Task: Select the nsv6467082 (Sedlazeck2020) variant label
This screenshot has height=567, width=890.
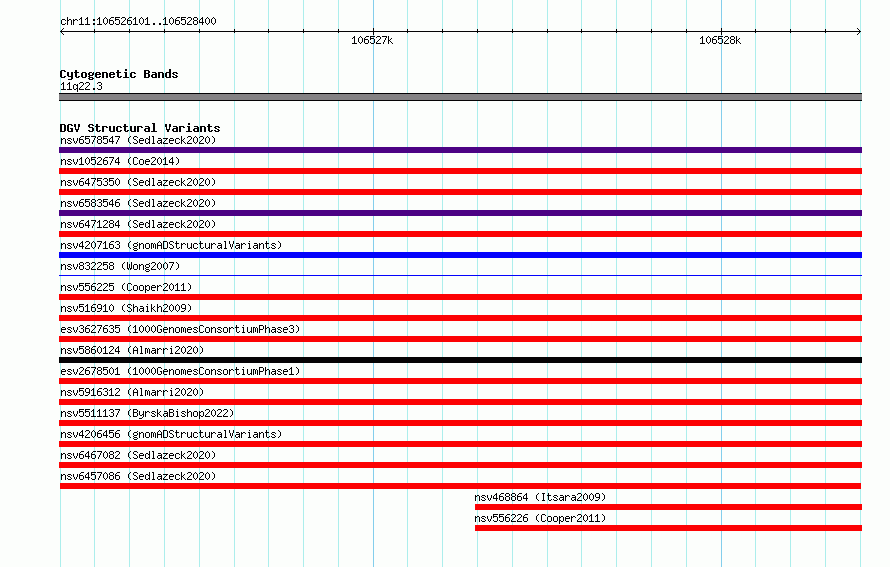Action: (x=138, y=455)
